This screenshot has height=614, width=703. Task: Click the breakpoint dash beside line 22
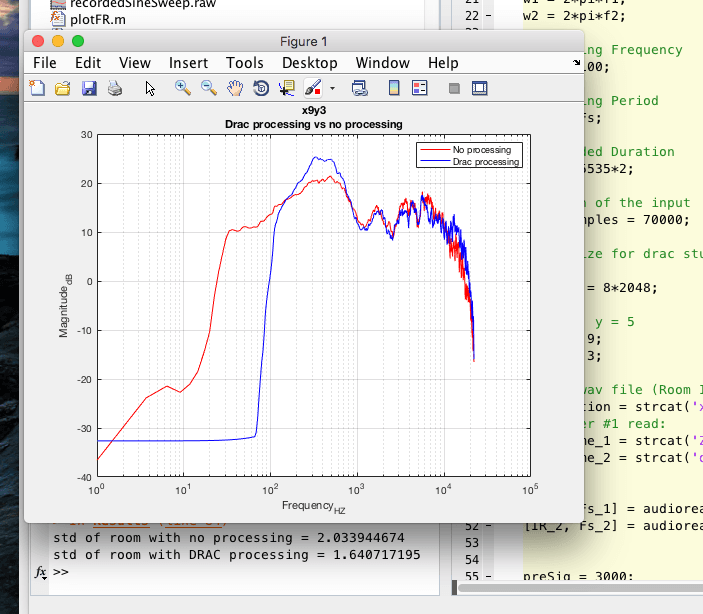[x=488, y=16]
